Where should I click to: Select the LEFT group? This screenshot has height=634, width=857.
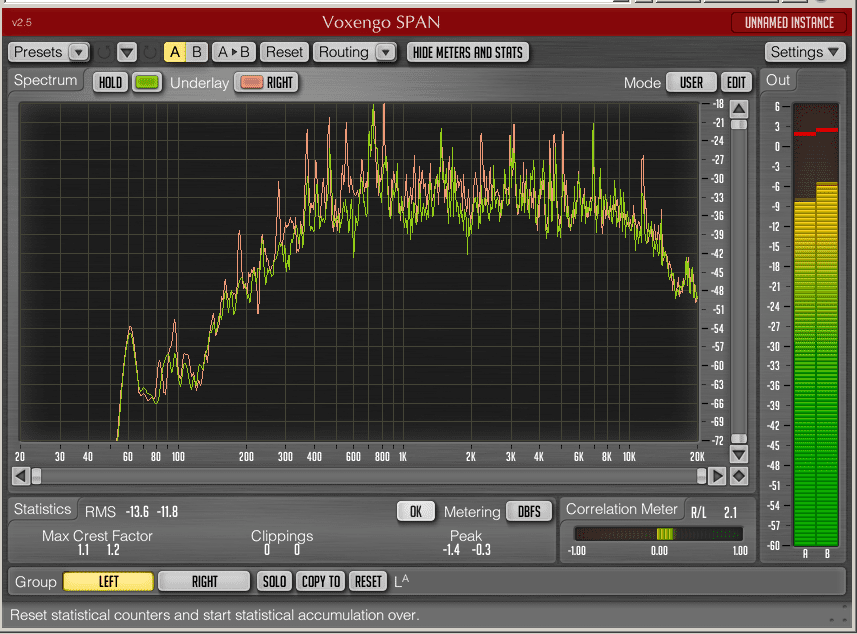108,582
